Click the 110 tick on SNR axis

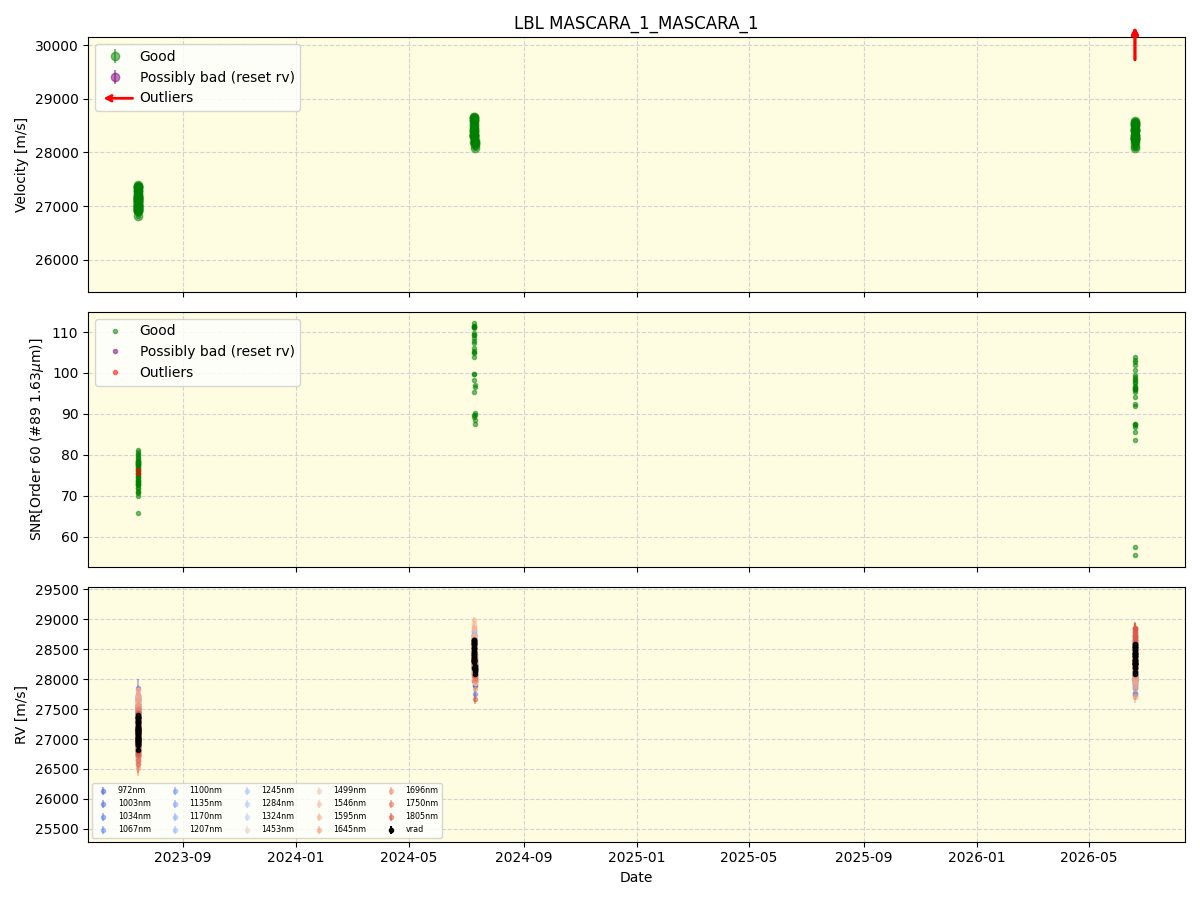click(x=67, y=332)
